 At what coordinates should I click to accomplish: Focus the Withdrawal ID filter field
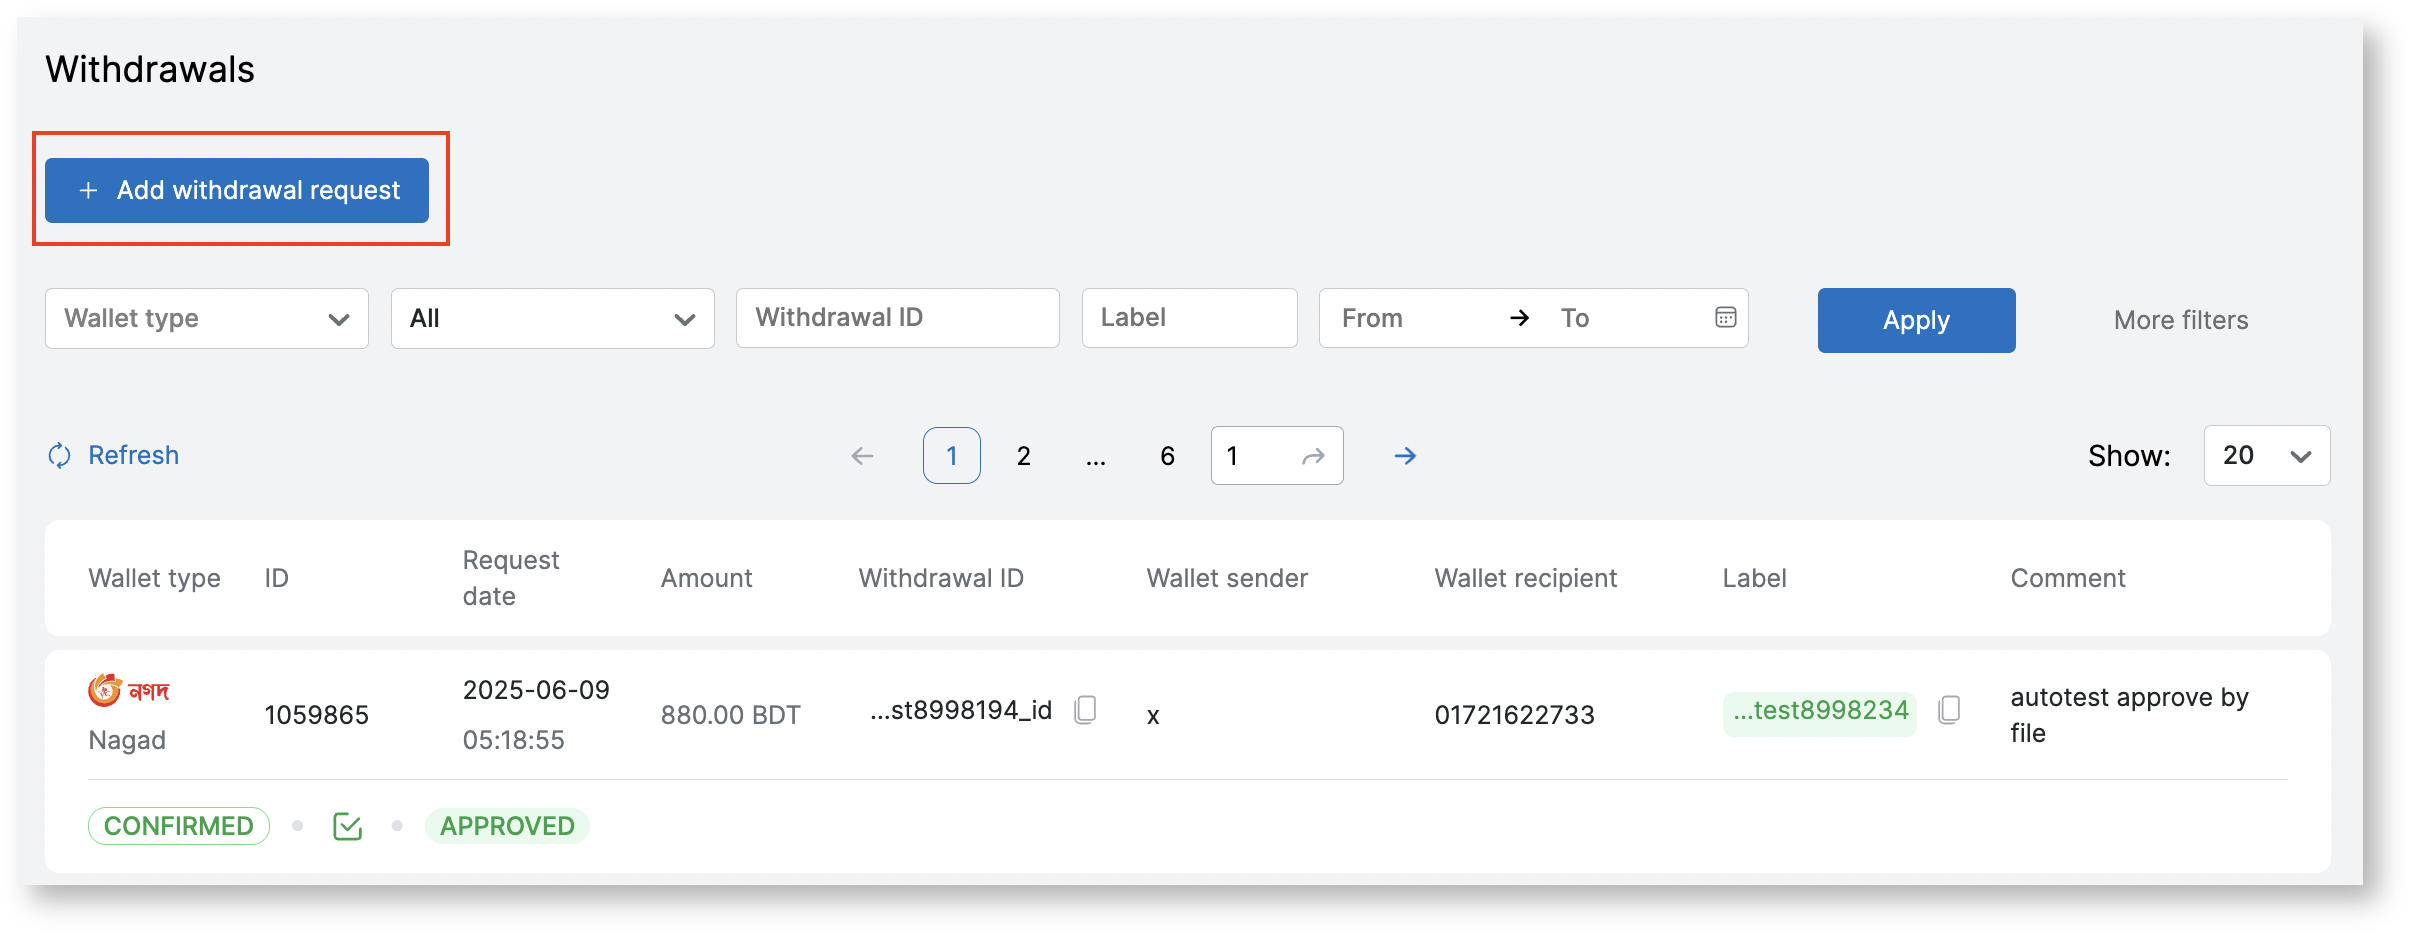(x=897, y=318)
